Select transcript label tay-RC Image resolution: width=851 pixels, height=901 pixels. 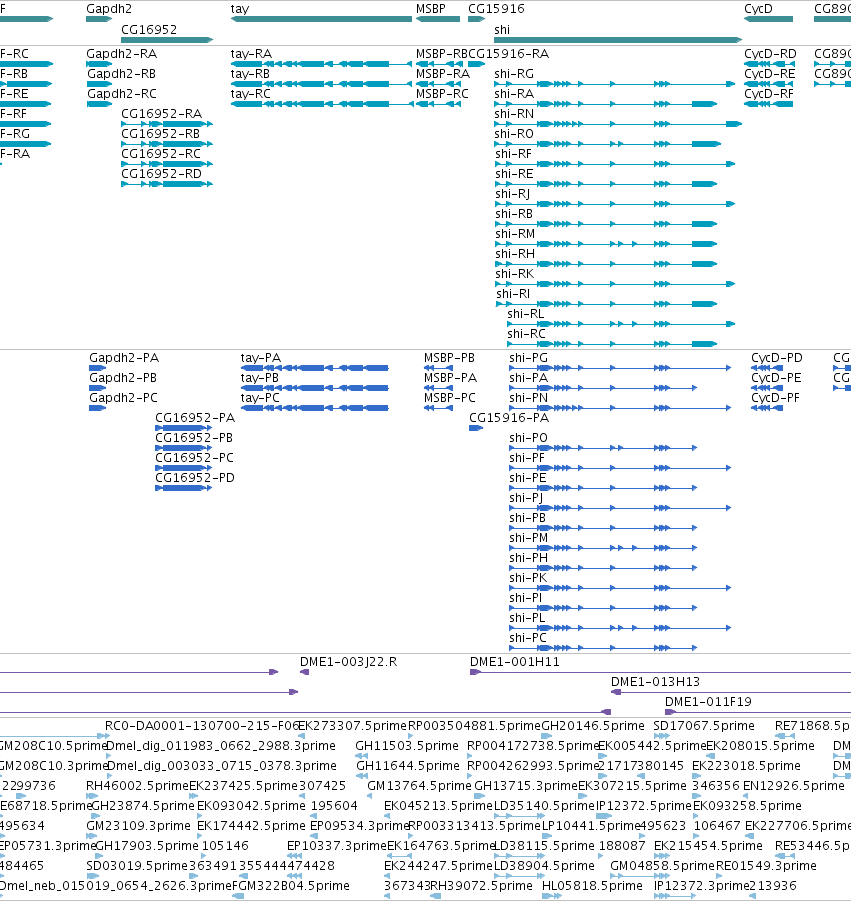pos(251,94)
